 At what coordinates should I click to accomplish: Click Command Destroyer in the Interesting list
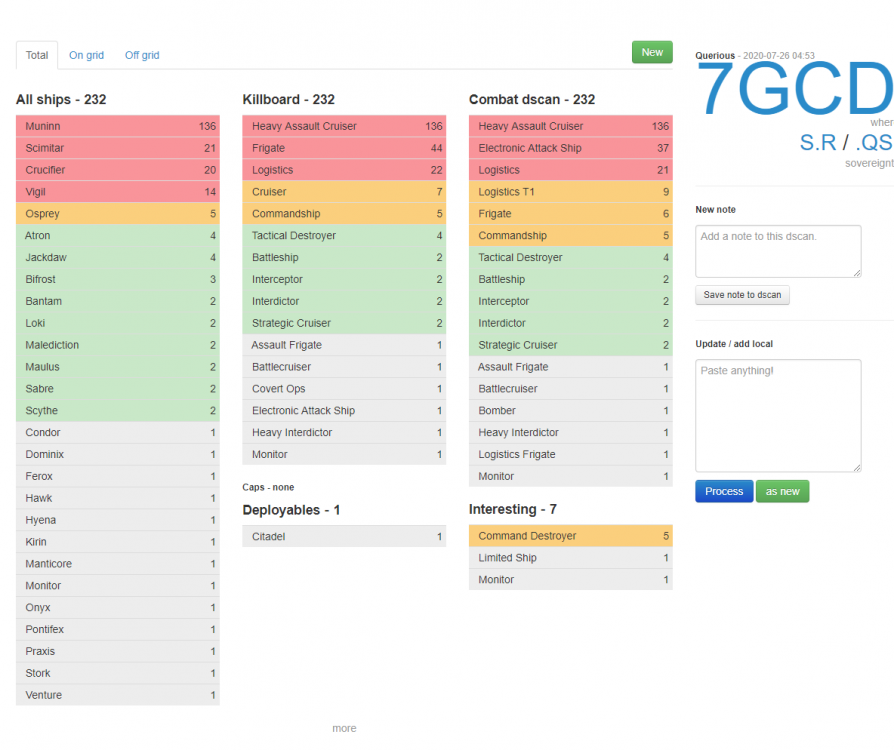pyautogui.click(x=570, y=536)
